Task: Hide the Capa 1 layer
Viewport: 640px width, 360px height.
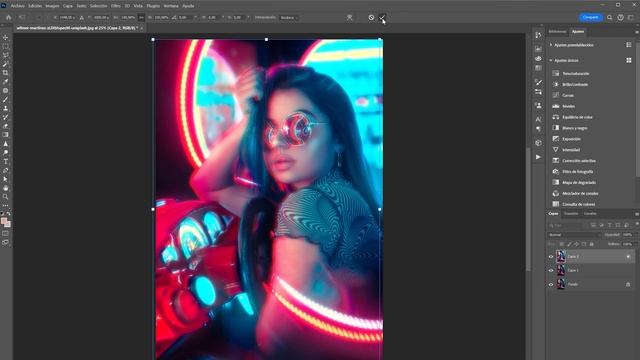Action: click(551, 270)
